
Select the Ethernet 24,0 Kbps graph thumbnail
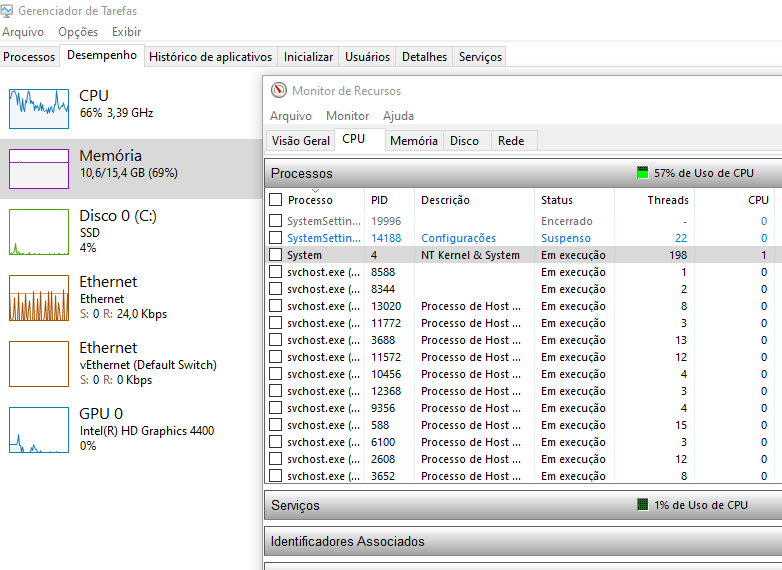click(39, 298)
